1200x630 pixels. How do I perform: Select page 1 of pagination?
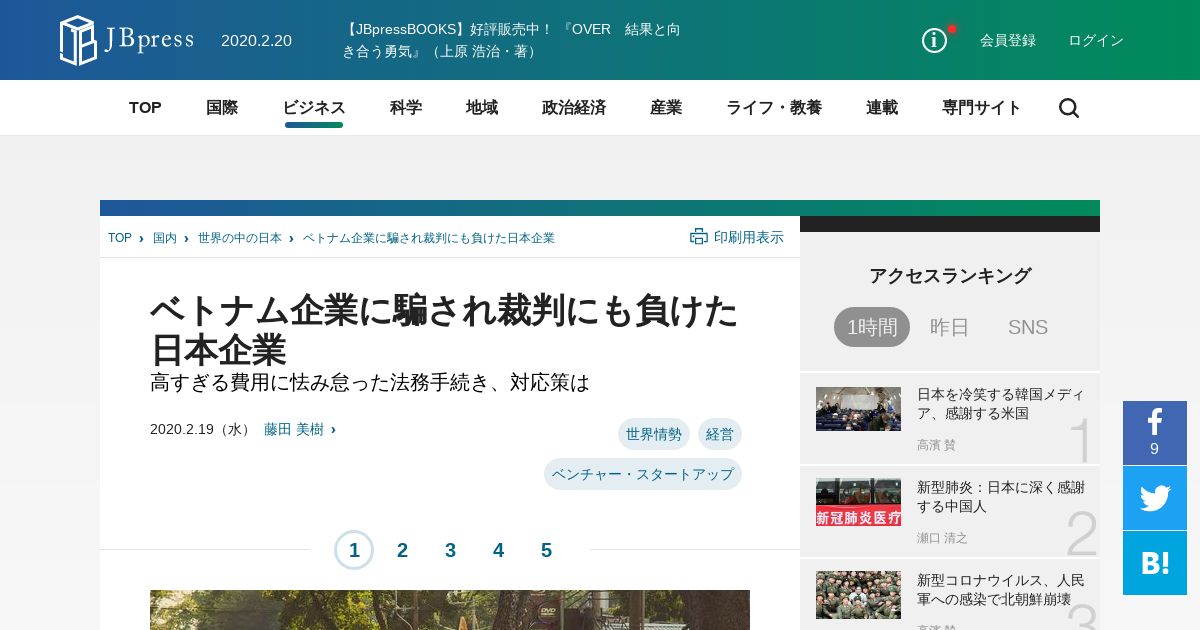tap(354, 550)
